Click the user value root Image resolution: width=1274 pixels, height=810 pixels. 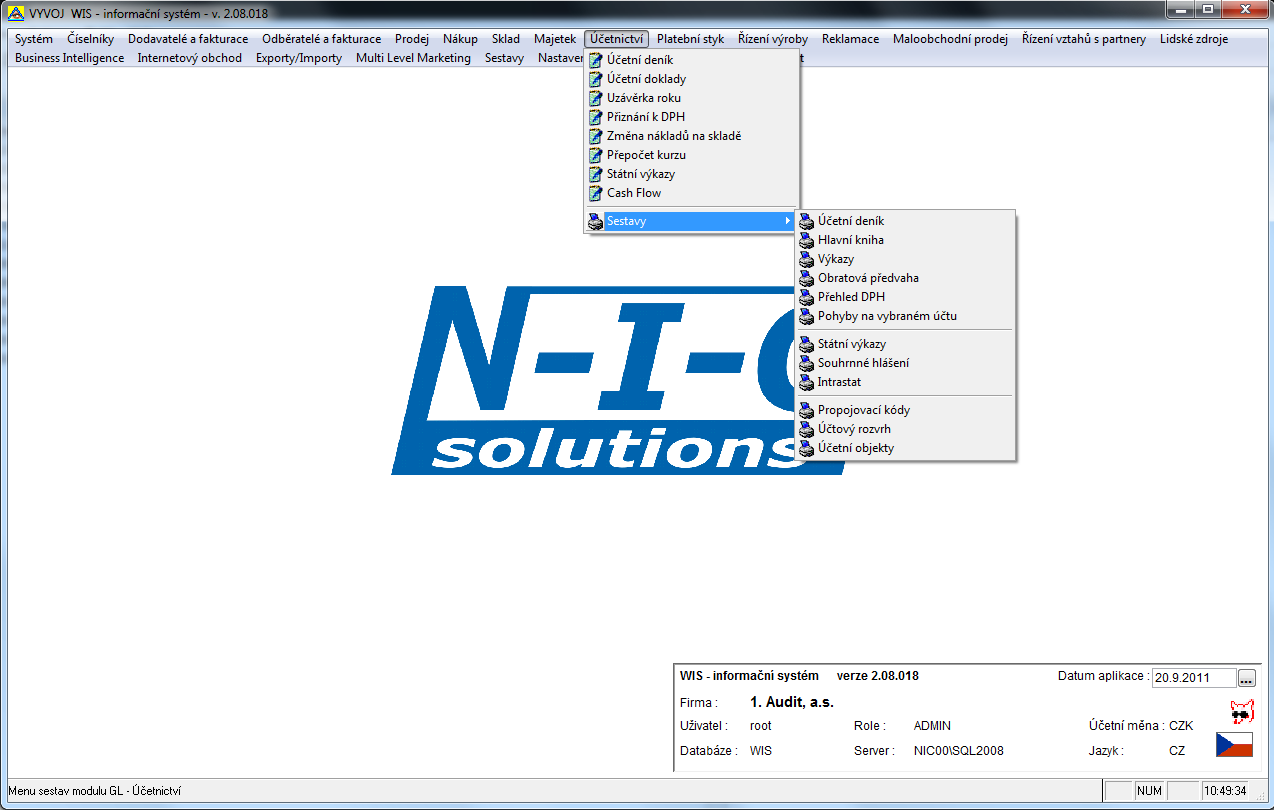761,726
